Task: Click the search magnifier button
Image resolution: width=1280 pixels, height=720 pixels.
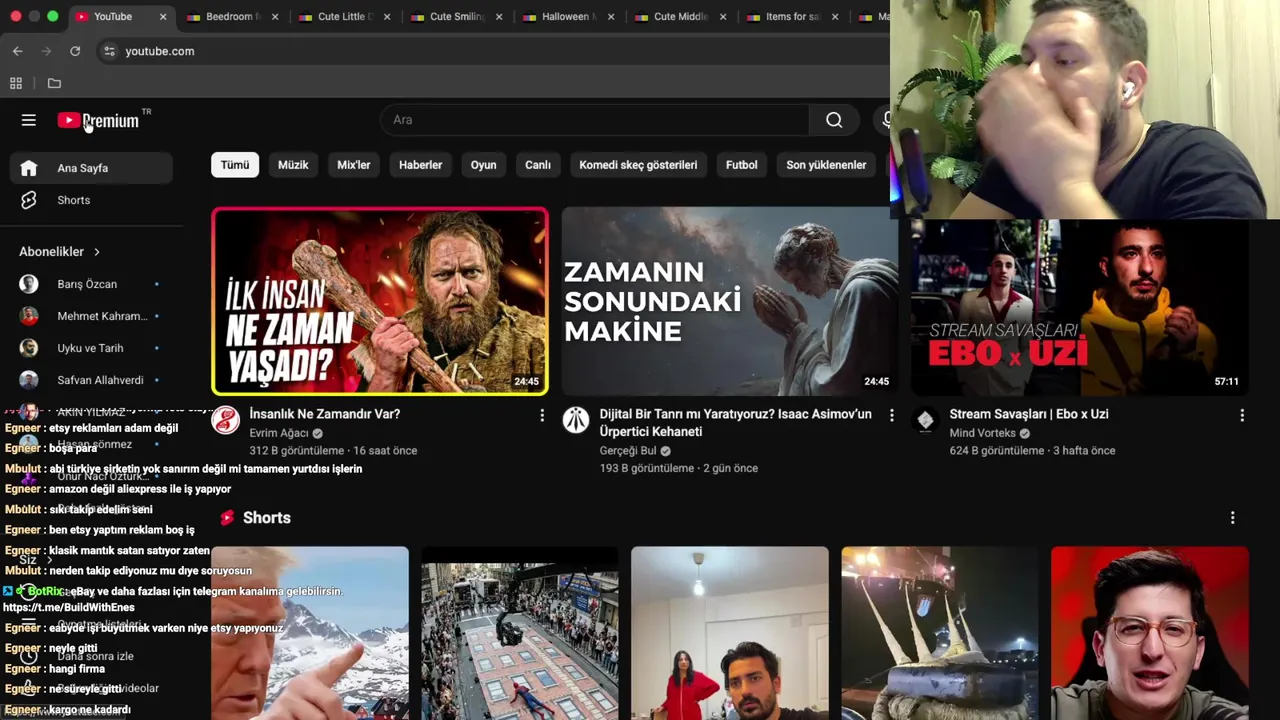Action: point(834,120)
